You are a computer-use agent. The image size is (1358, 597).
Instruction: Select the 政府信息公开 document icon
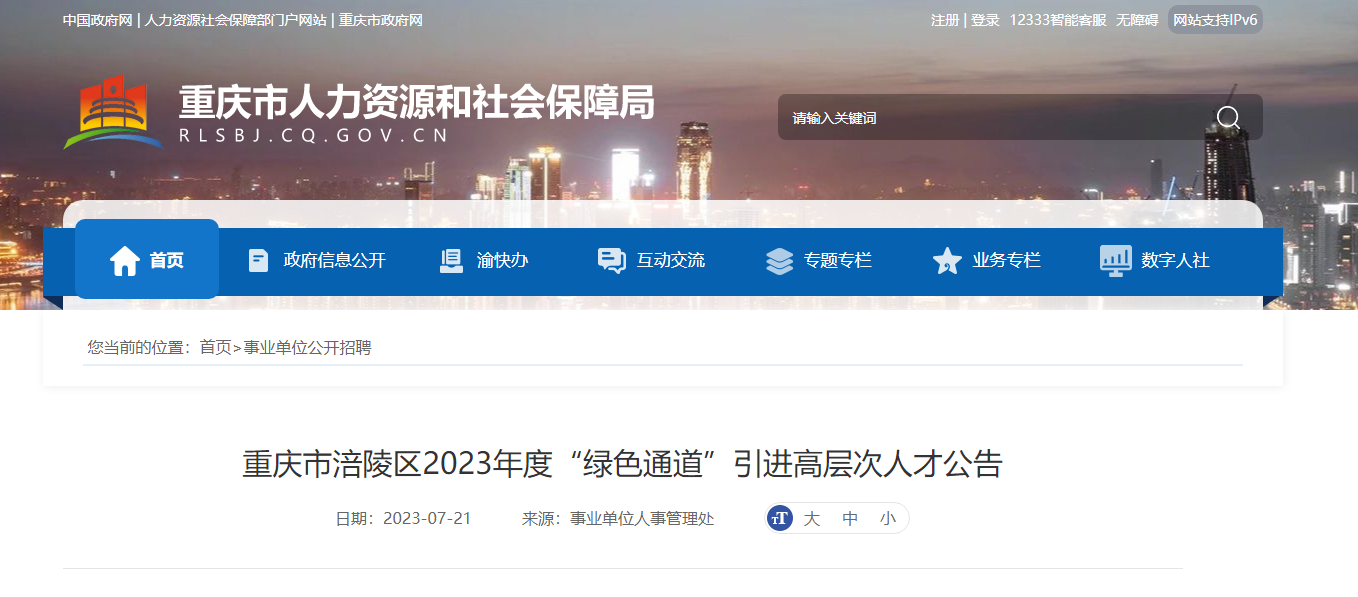point(258,260)
